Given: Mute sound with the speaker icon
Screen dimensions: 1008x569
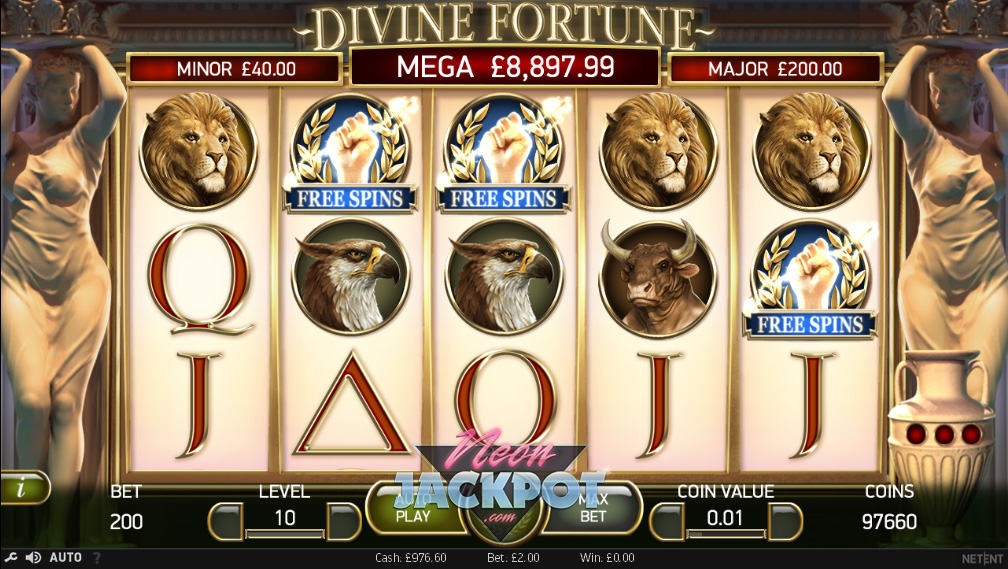Looking at the screenshot, I should [x=33, y=557].
